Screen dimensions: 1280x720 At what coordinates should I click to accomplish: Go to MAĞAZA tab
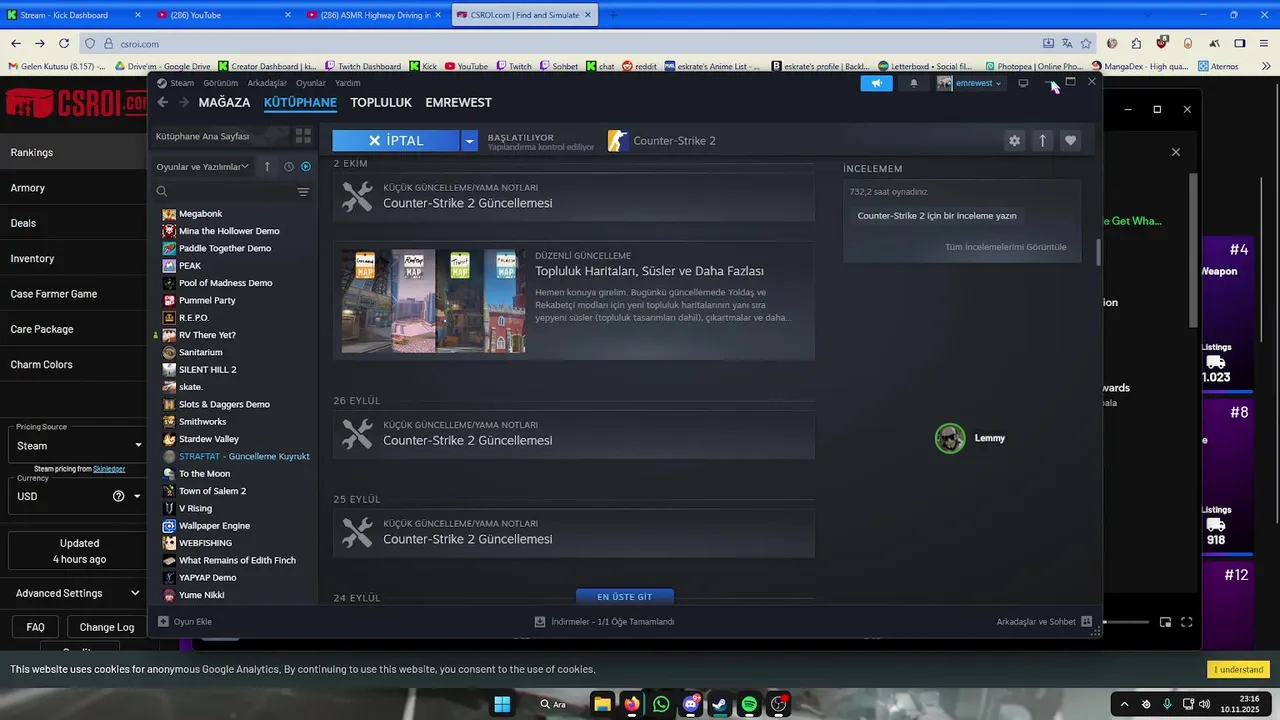[x=224, y=102]
